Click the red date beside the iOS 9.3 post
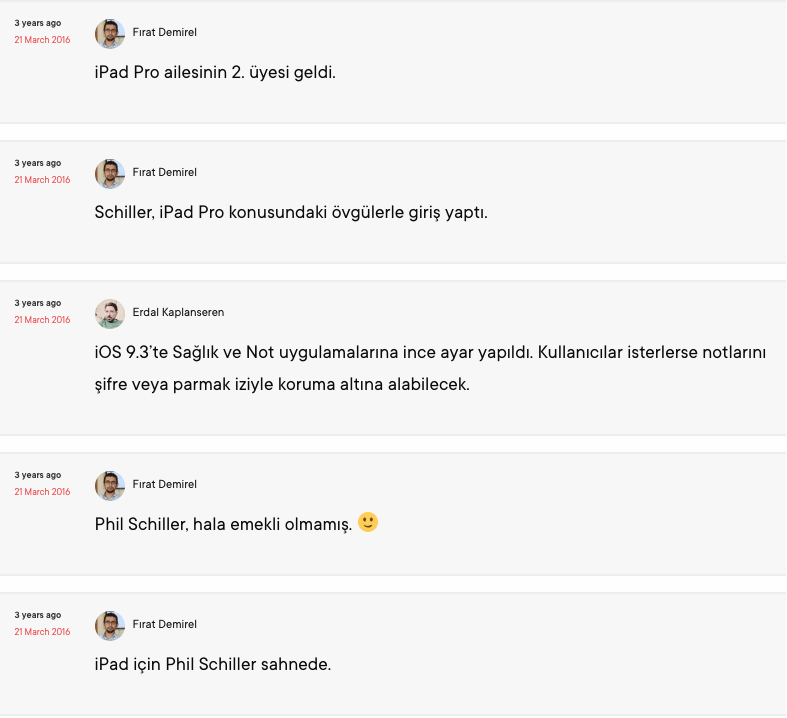Viewport: 787px width, 718px height. point(42,320)
